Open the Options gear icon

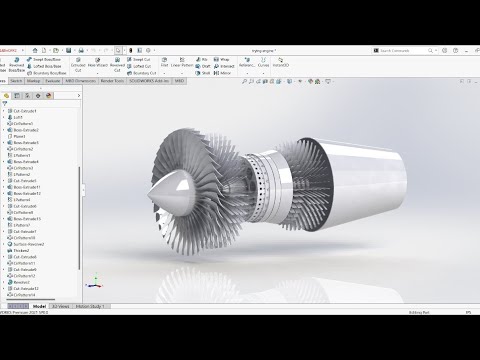click(148, 50)
